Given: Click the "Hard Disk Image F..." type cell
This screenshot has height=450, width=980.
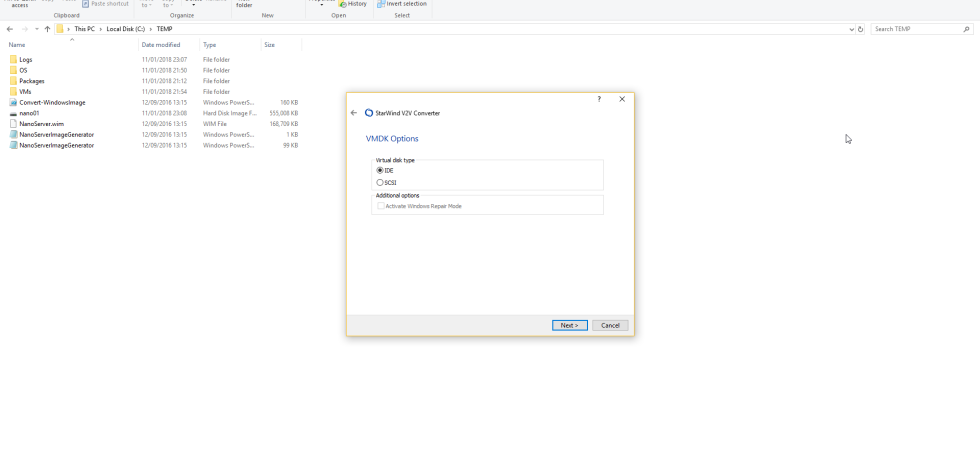Looking at the screenshot, I should point(229,113).
